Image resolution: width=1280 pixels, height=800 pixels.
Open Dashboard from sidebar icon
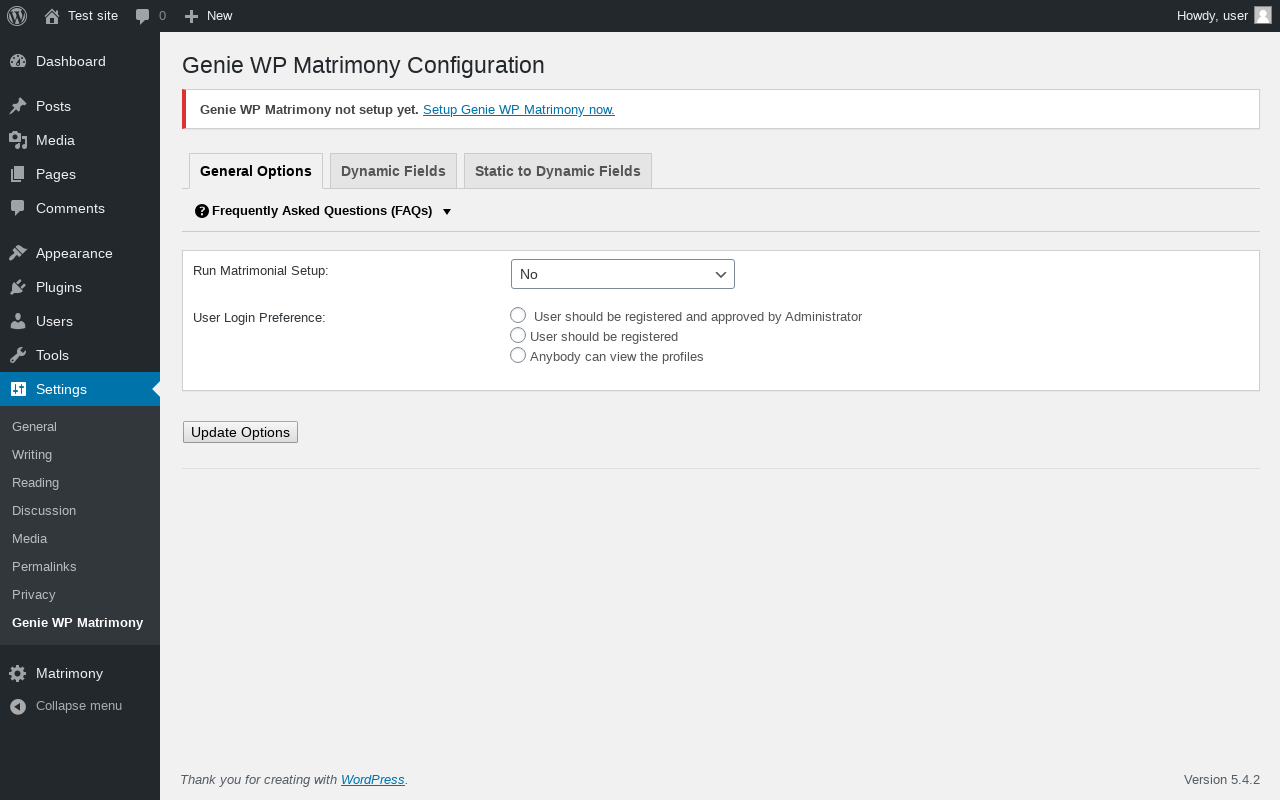(x=18, y=61)
